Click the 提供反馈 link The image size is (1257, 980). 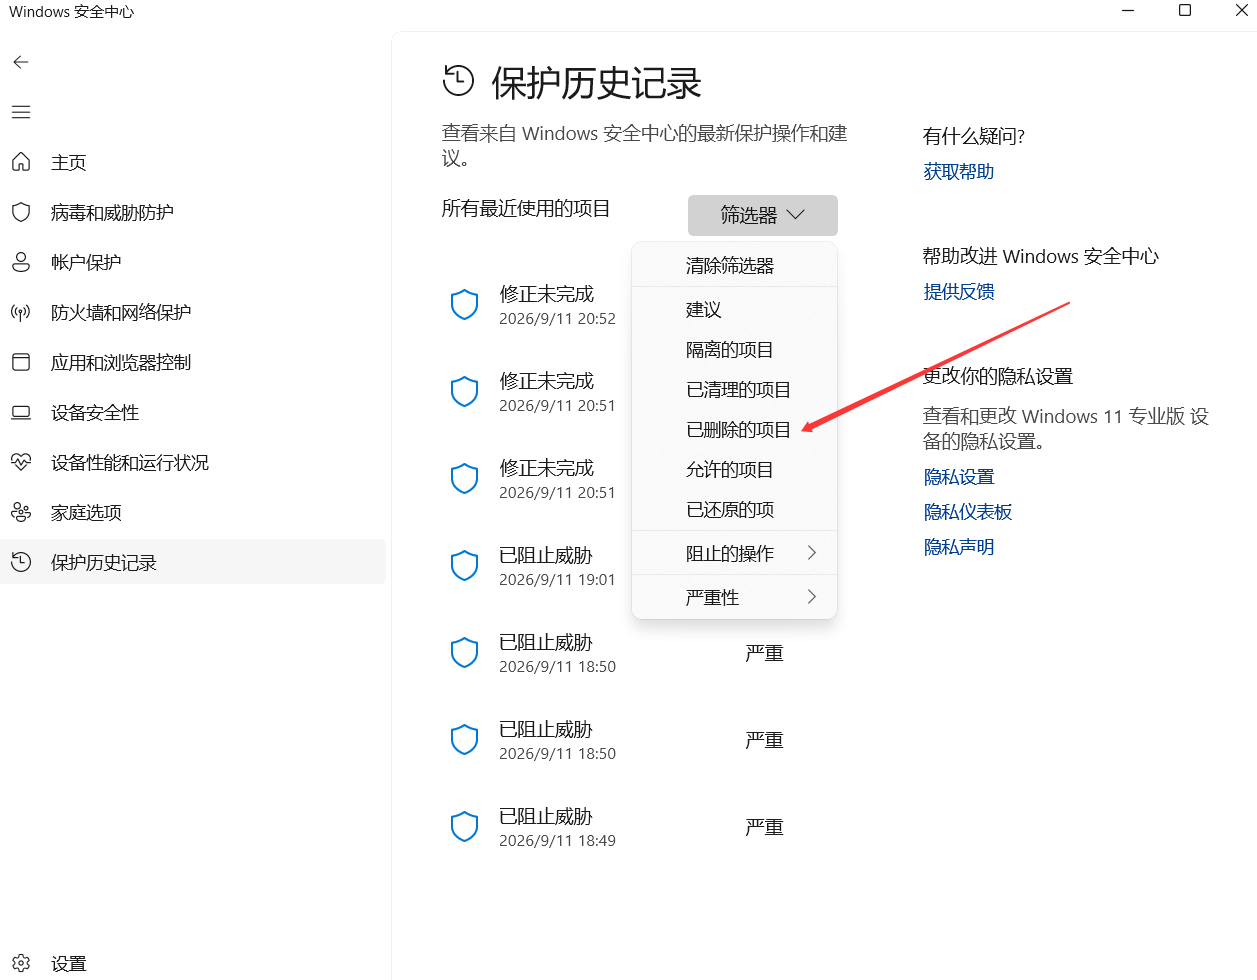coord(959,292)
